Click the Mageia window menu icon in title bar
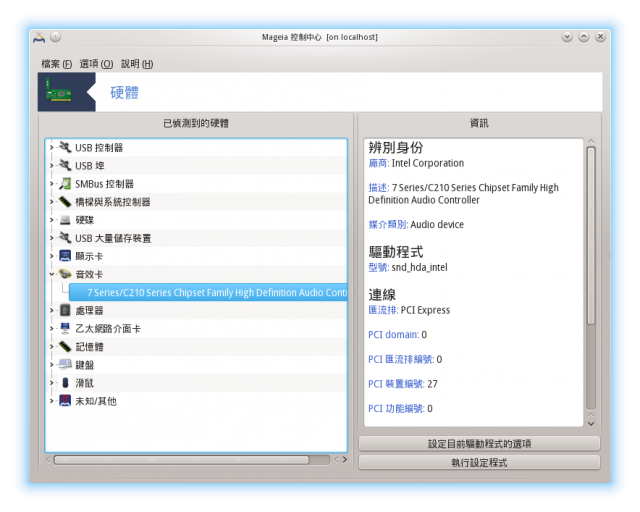The width and height of the screenshot is (640, 512). pyautogui.click(x=39, y=37)
